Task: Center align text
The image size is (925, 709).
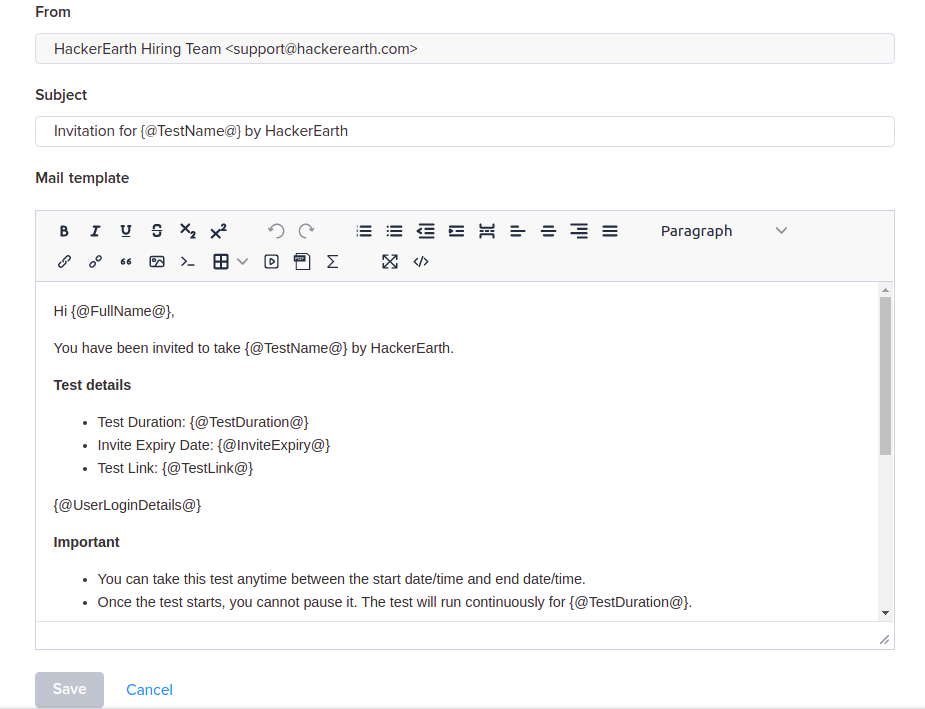Action: click(548, 231)
